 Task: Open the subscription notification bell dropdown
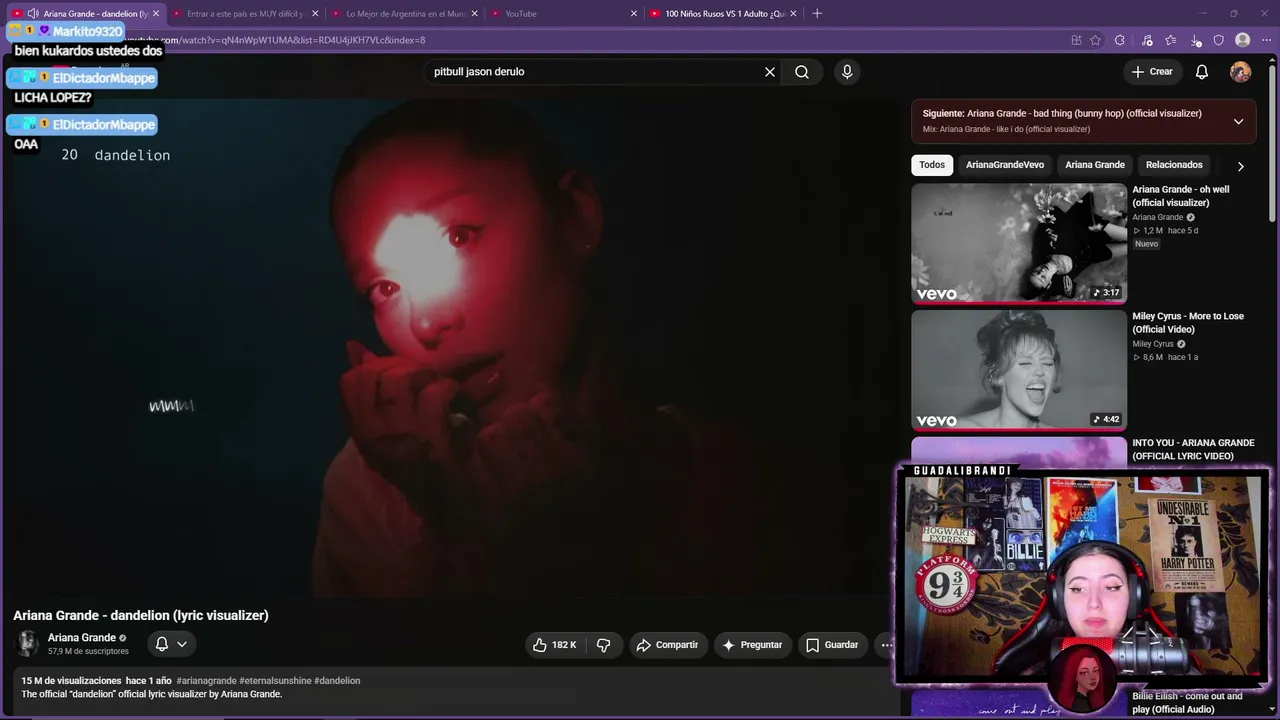(171, 644)
